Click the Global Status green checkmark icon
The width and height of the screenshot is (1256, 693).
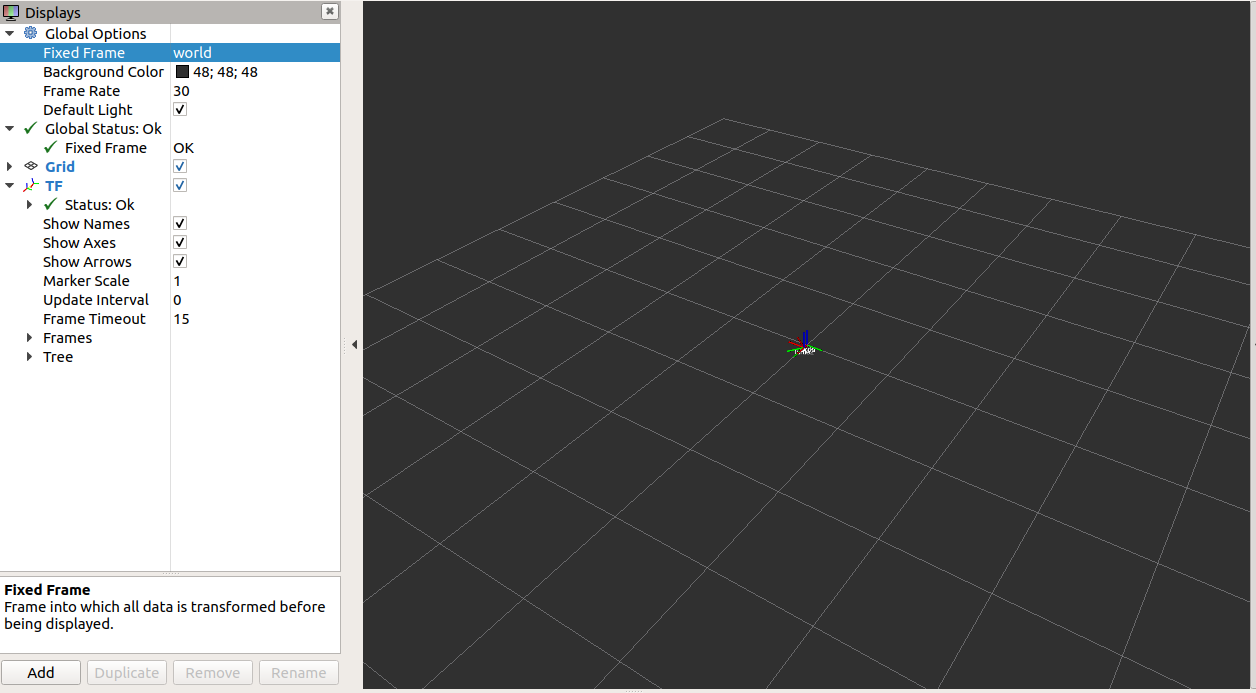(30, 128)
